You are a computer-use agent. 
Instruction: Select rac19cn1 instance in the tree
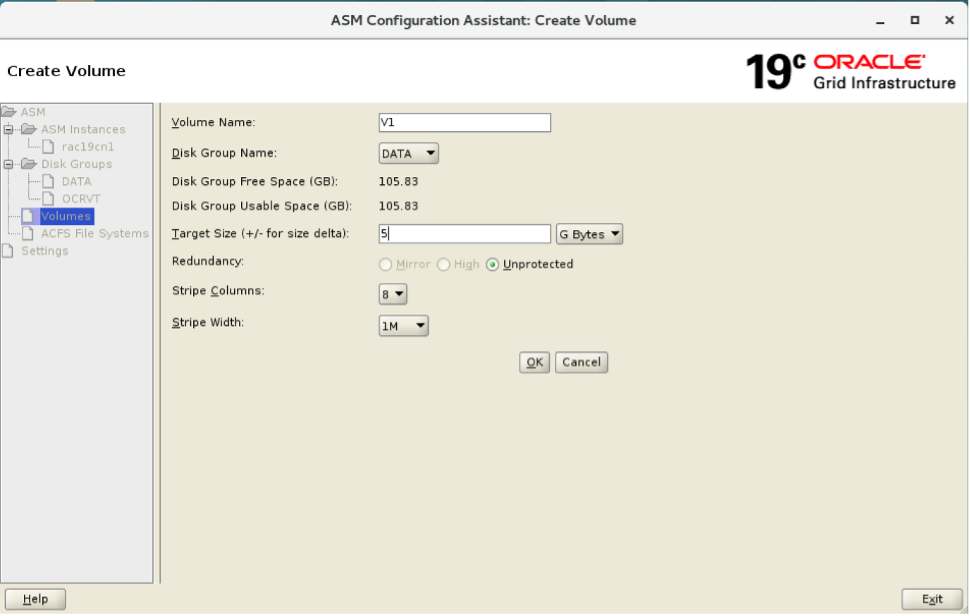(88, 147)
